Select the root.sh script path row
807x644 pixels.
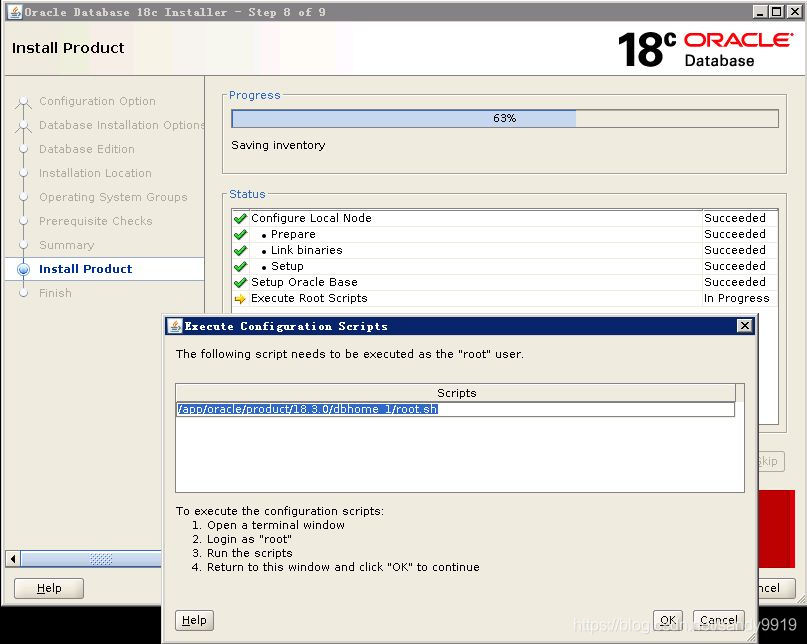pos(455,409)
